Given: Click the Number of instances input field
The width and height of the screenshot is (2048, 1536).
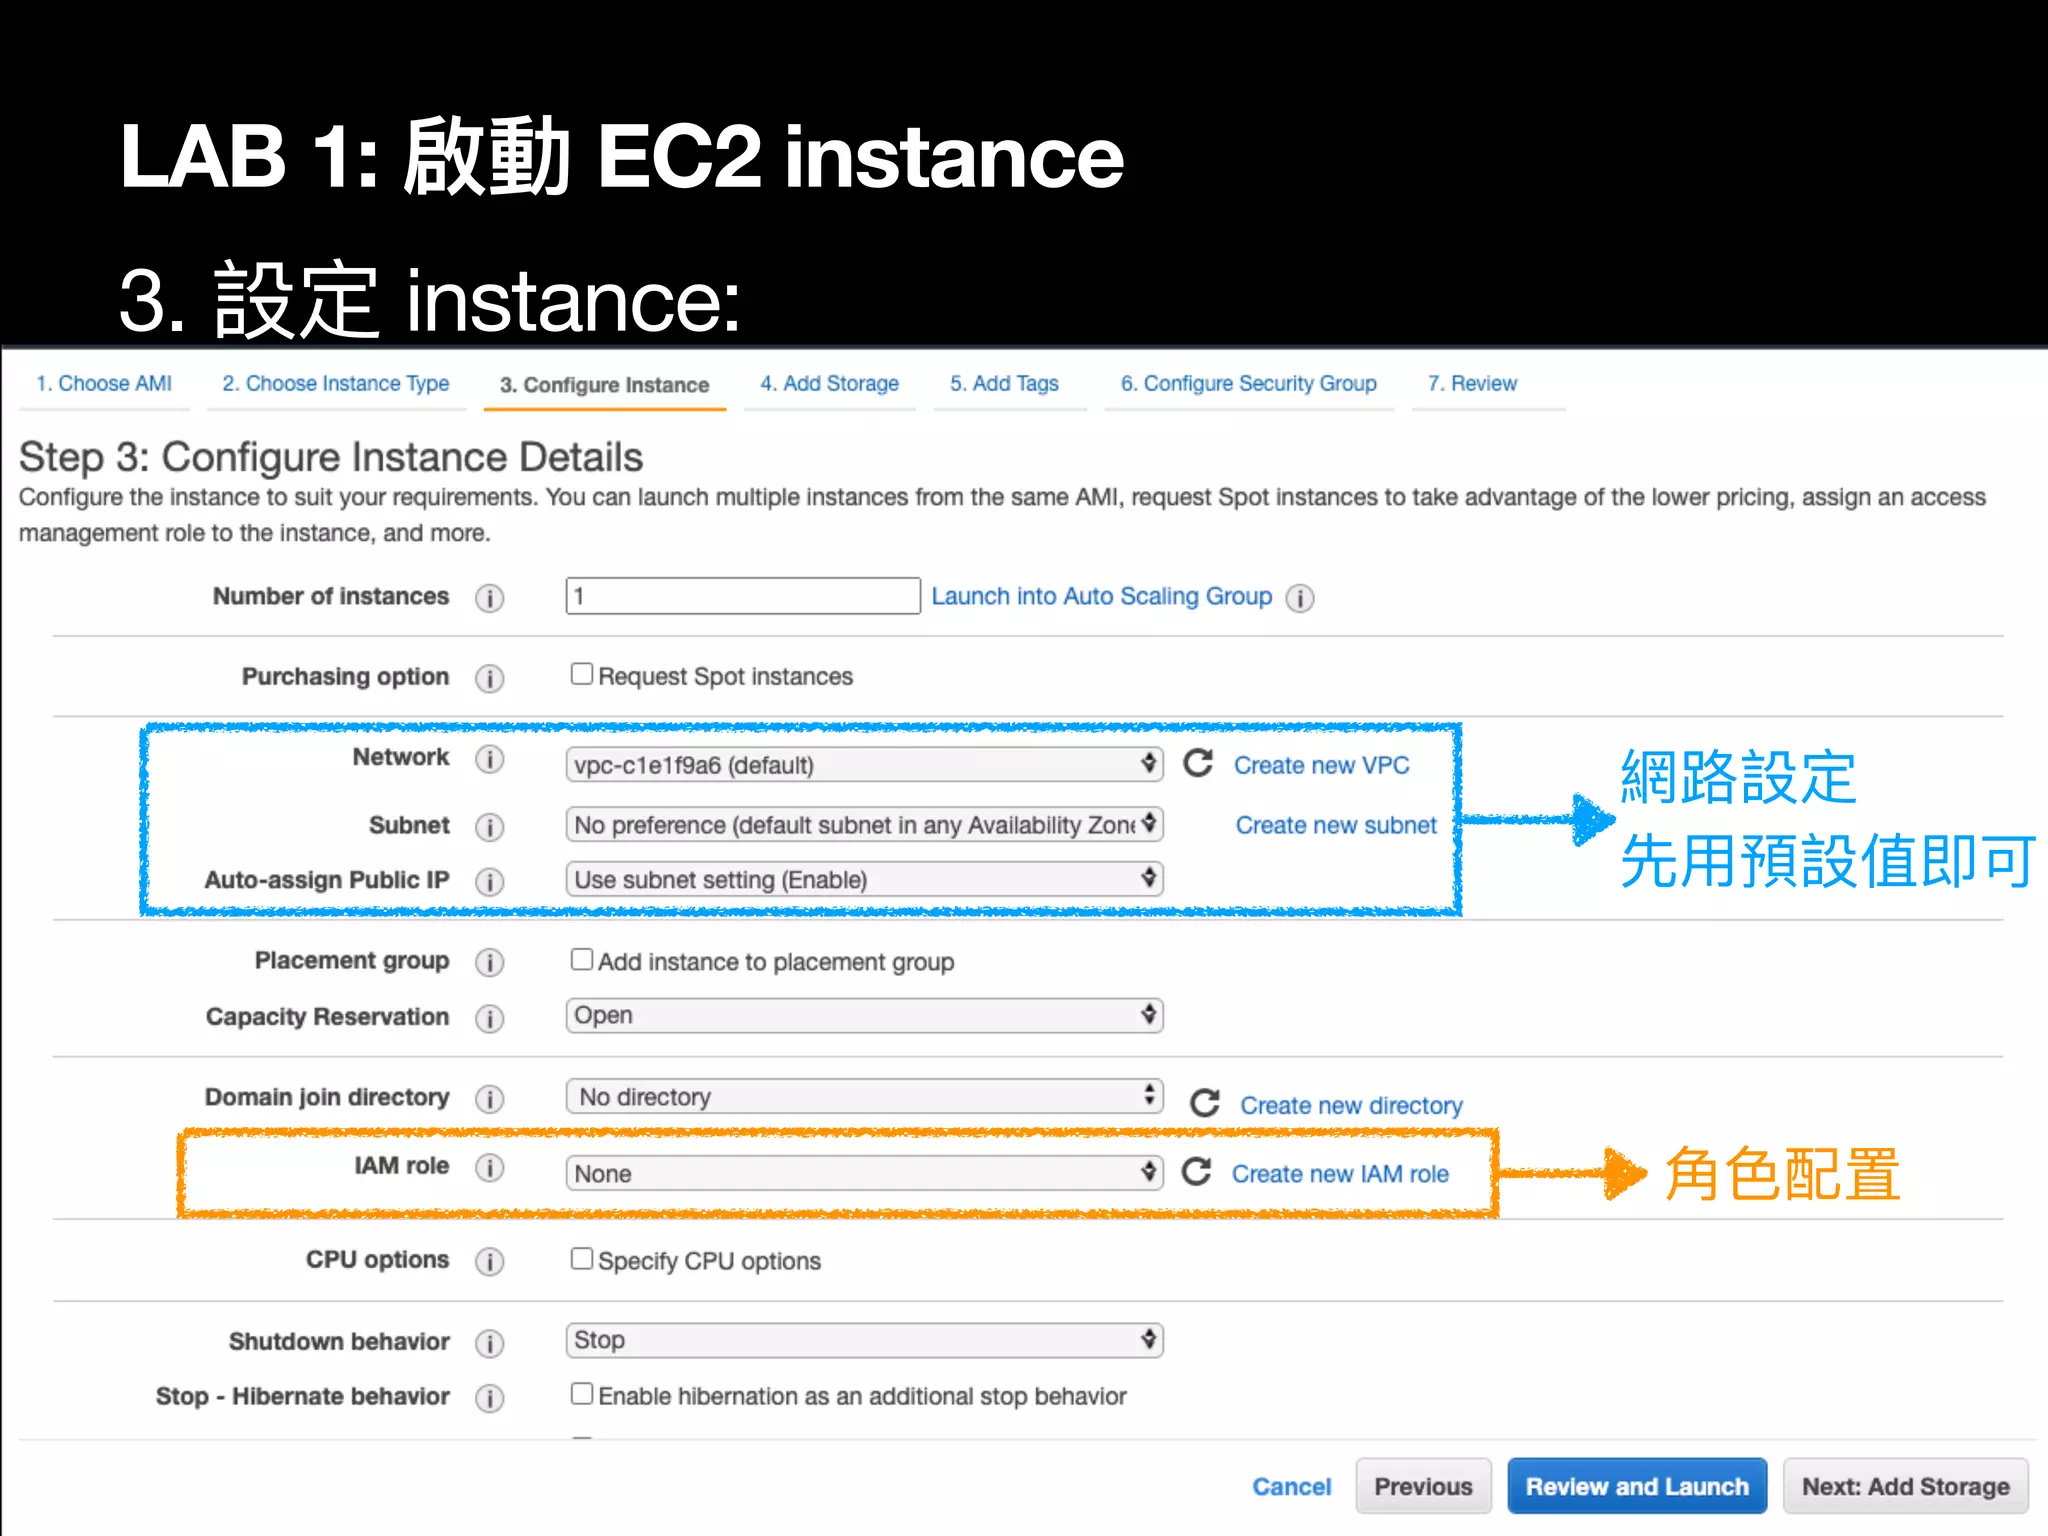Looking at the screenshot, I should click(x=743, y=596).
